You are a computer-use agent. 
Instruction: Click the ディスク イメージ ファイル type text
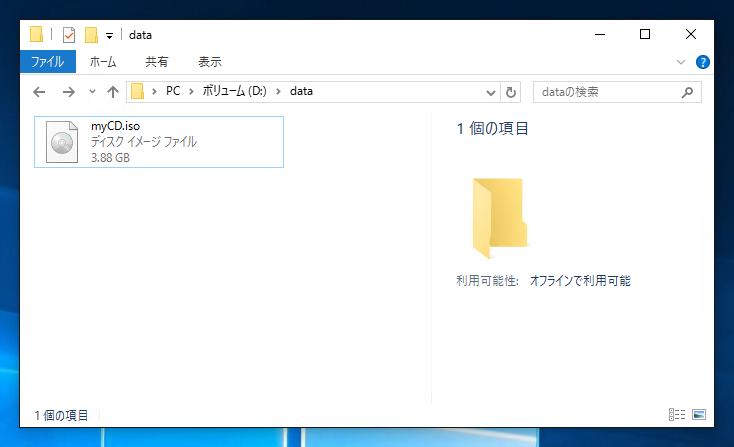(144, 142)
